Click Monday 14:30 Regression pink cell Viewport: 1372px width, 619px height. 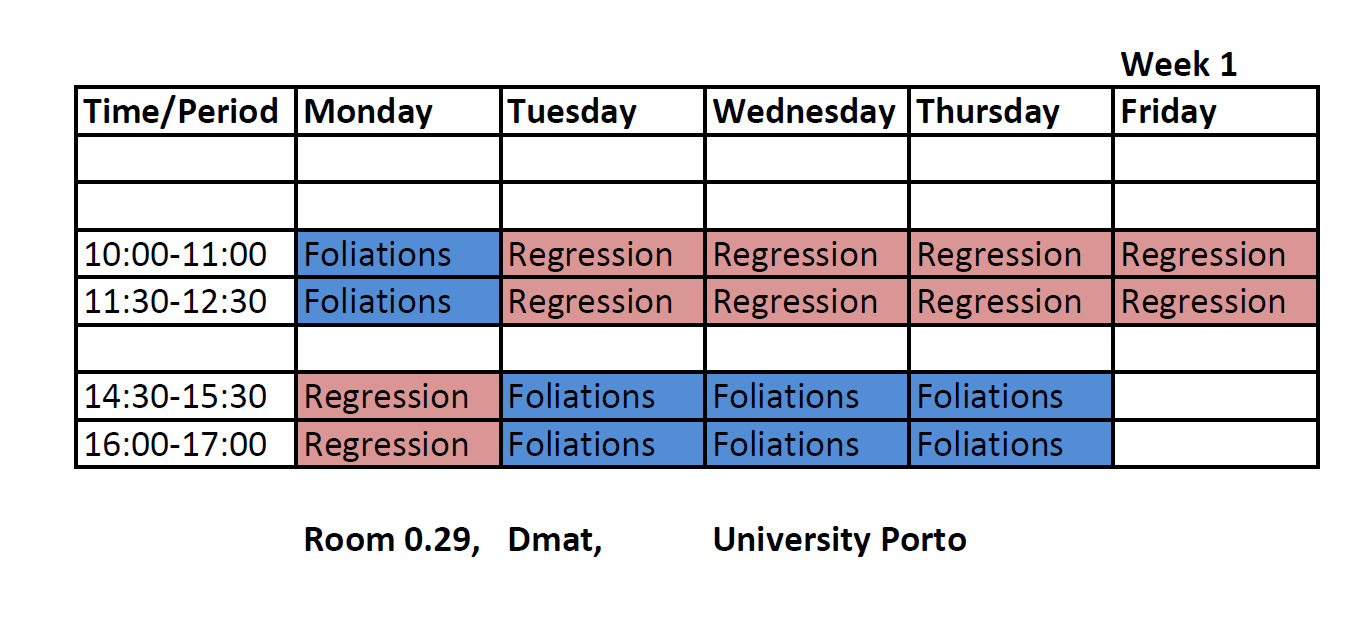tap(398, 396)
